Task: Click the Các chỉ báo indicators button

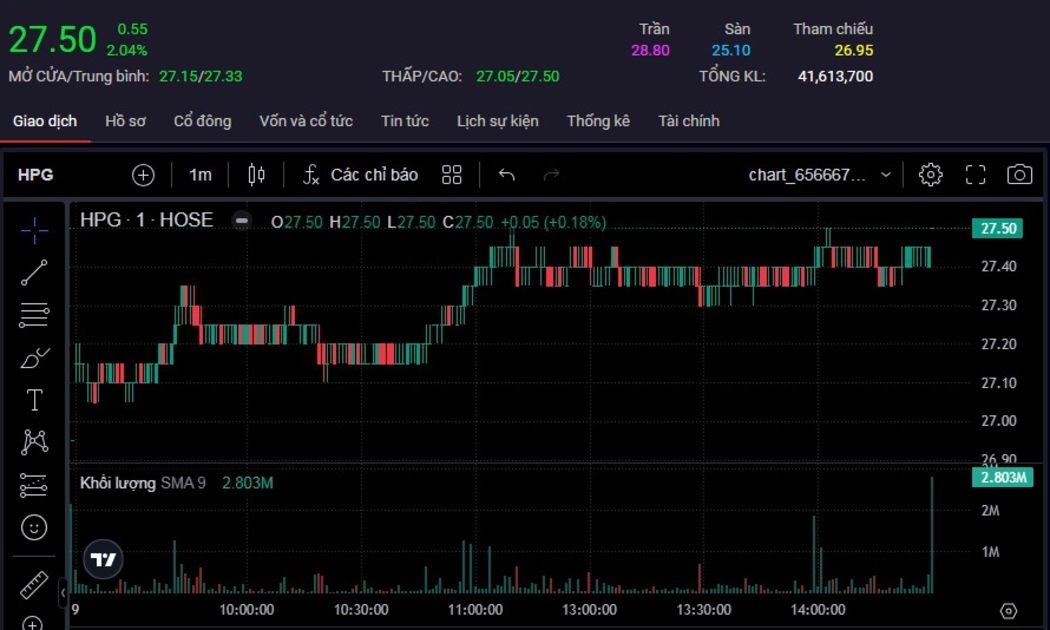Action: click(x=361, y=175)
